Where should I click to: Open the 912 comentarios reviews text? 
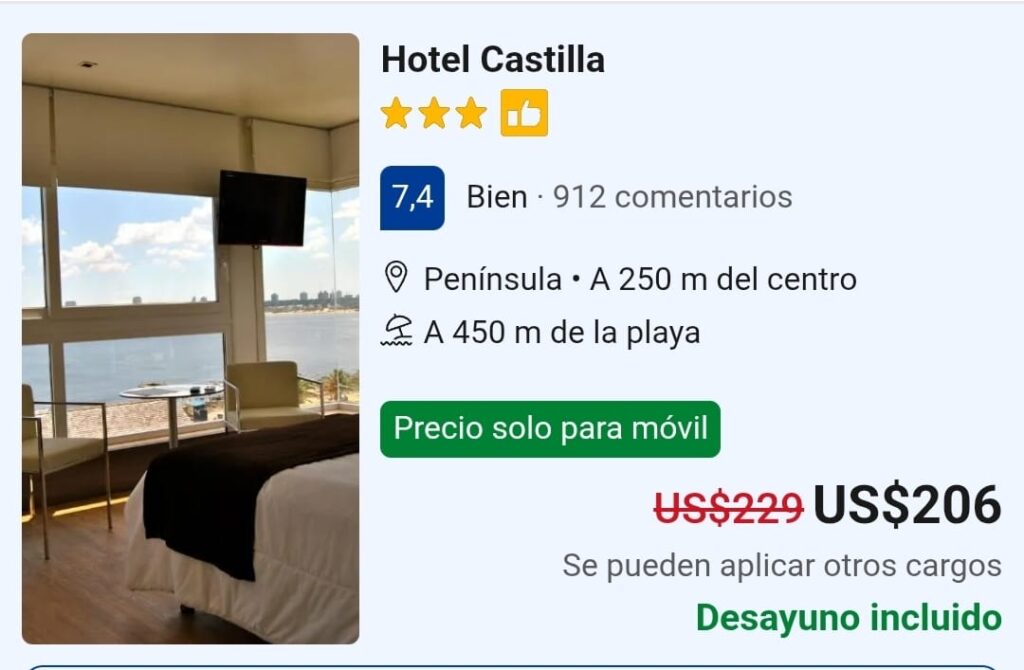click(x=673, y=197)
